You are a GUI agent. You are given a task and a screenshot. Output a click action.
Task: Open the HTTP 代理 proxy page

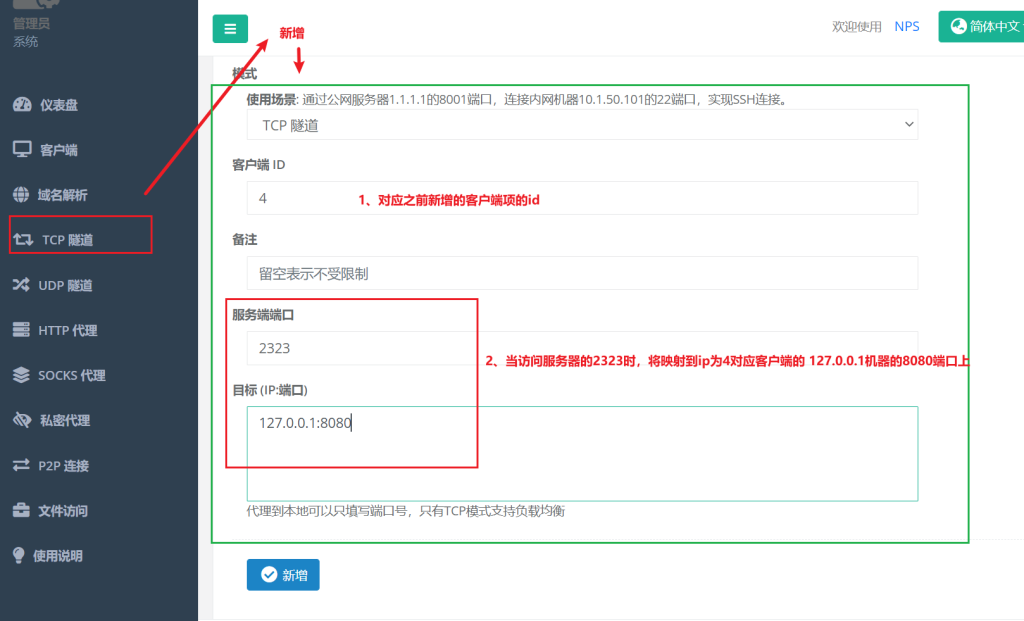(64, 329)
